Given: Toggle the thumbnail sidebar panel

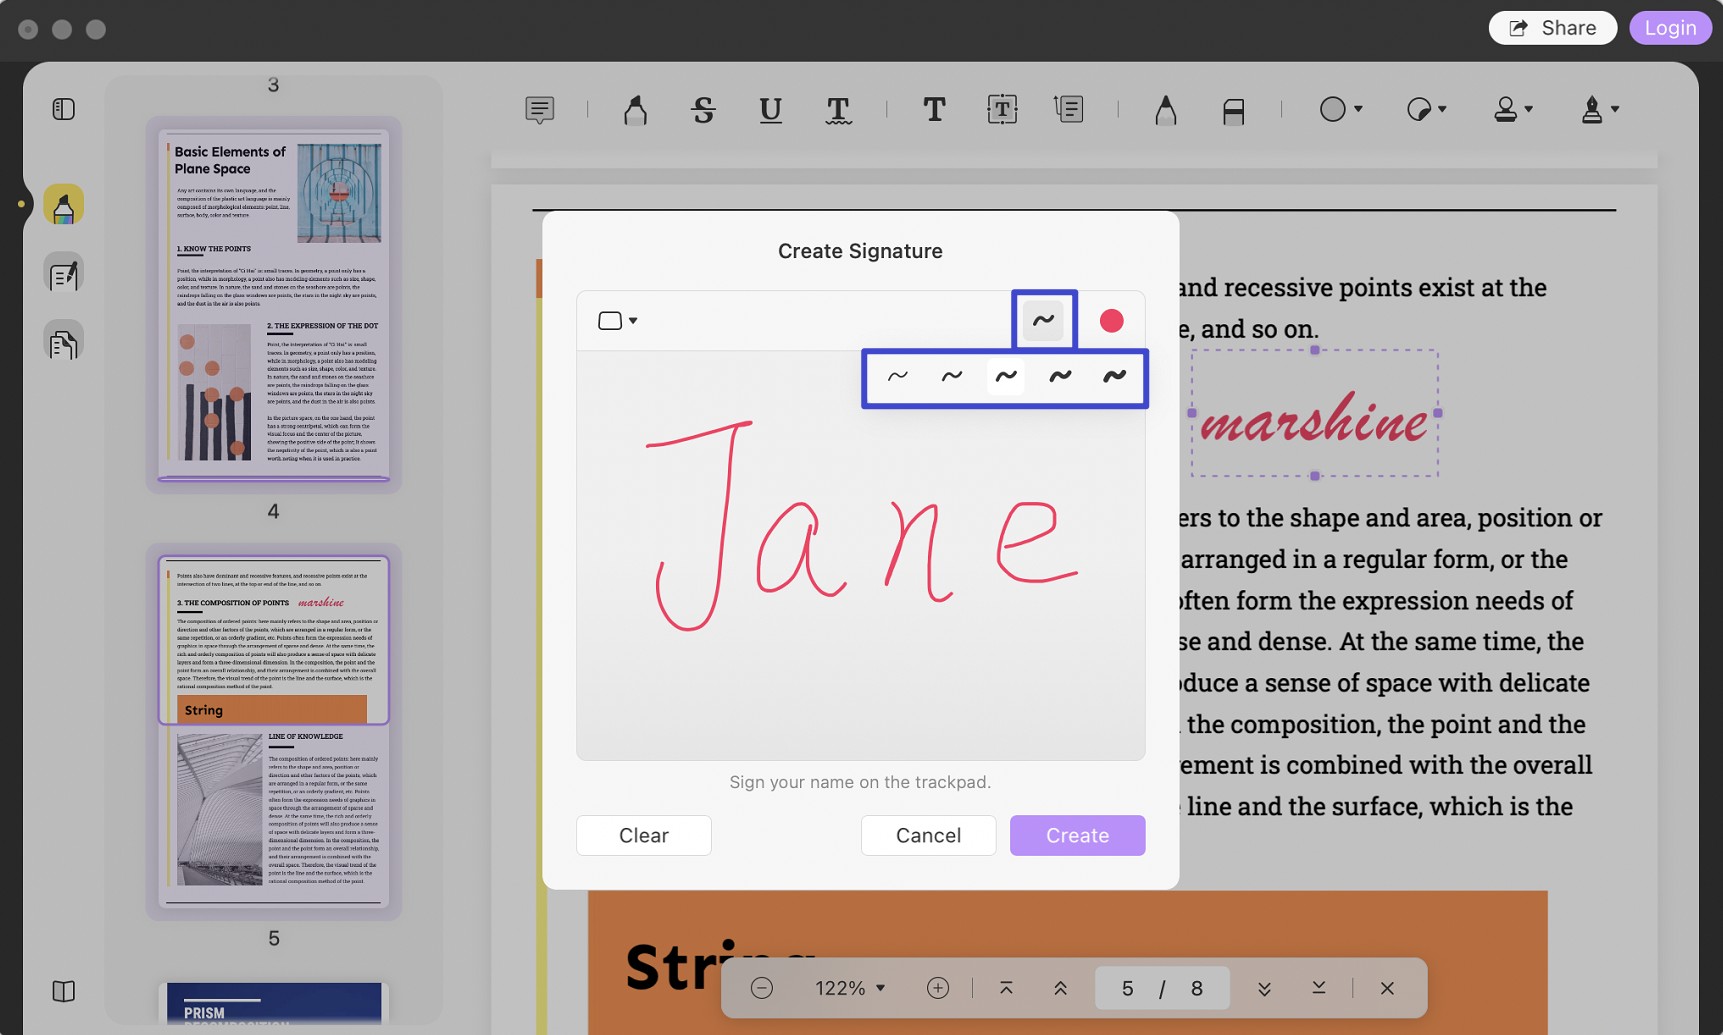Looking at the screenshot, I should coord(64,108).
